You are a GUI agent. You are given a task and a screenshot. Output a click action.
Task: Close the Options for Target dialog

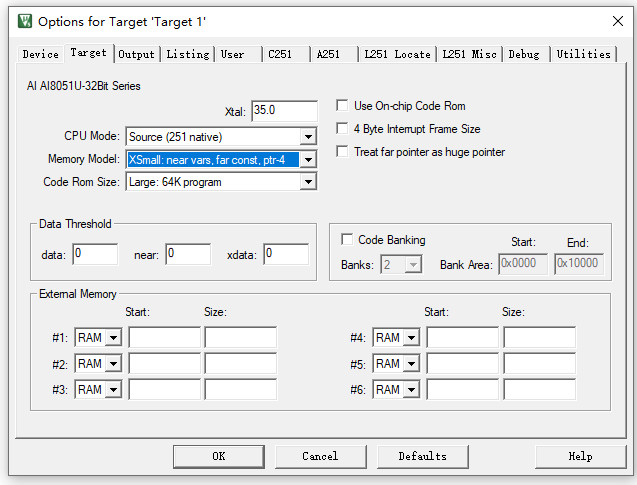pos(618,21)
